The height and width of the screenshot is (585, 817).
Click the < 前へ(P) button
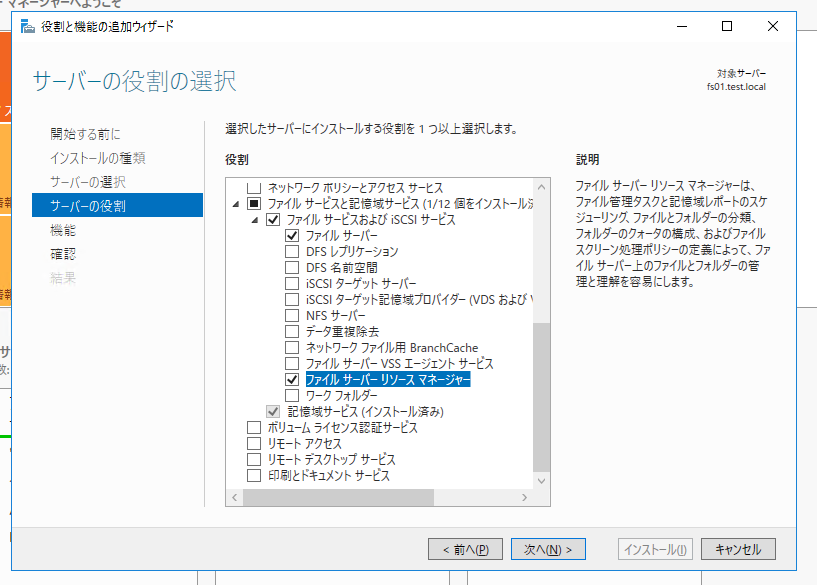pos(465,549)
